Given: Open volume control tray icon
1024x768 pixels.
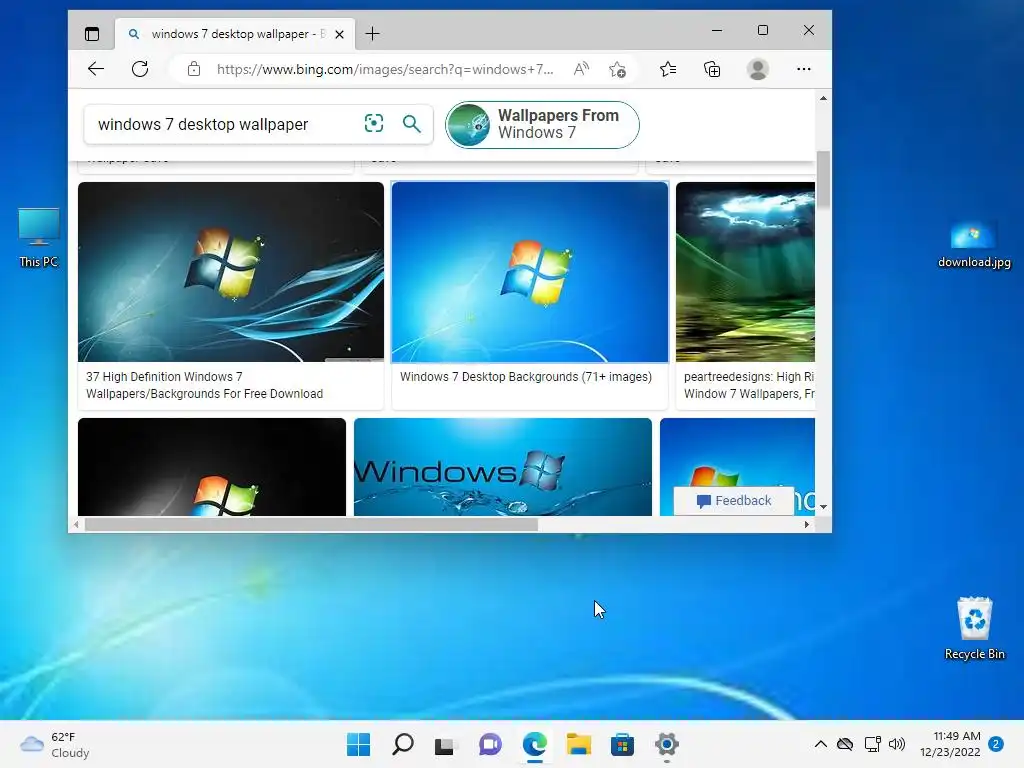Looking at the screenshot, I should click(x=897, y=744).
